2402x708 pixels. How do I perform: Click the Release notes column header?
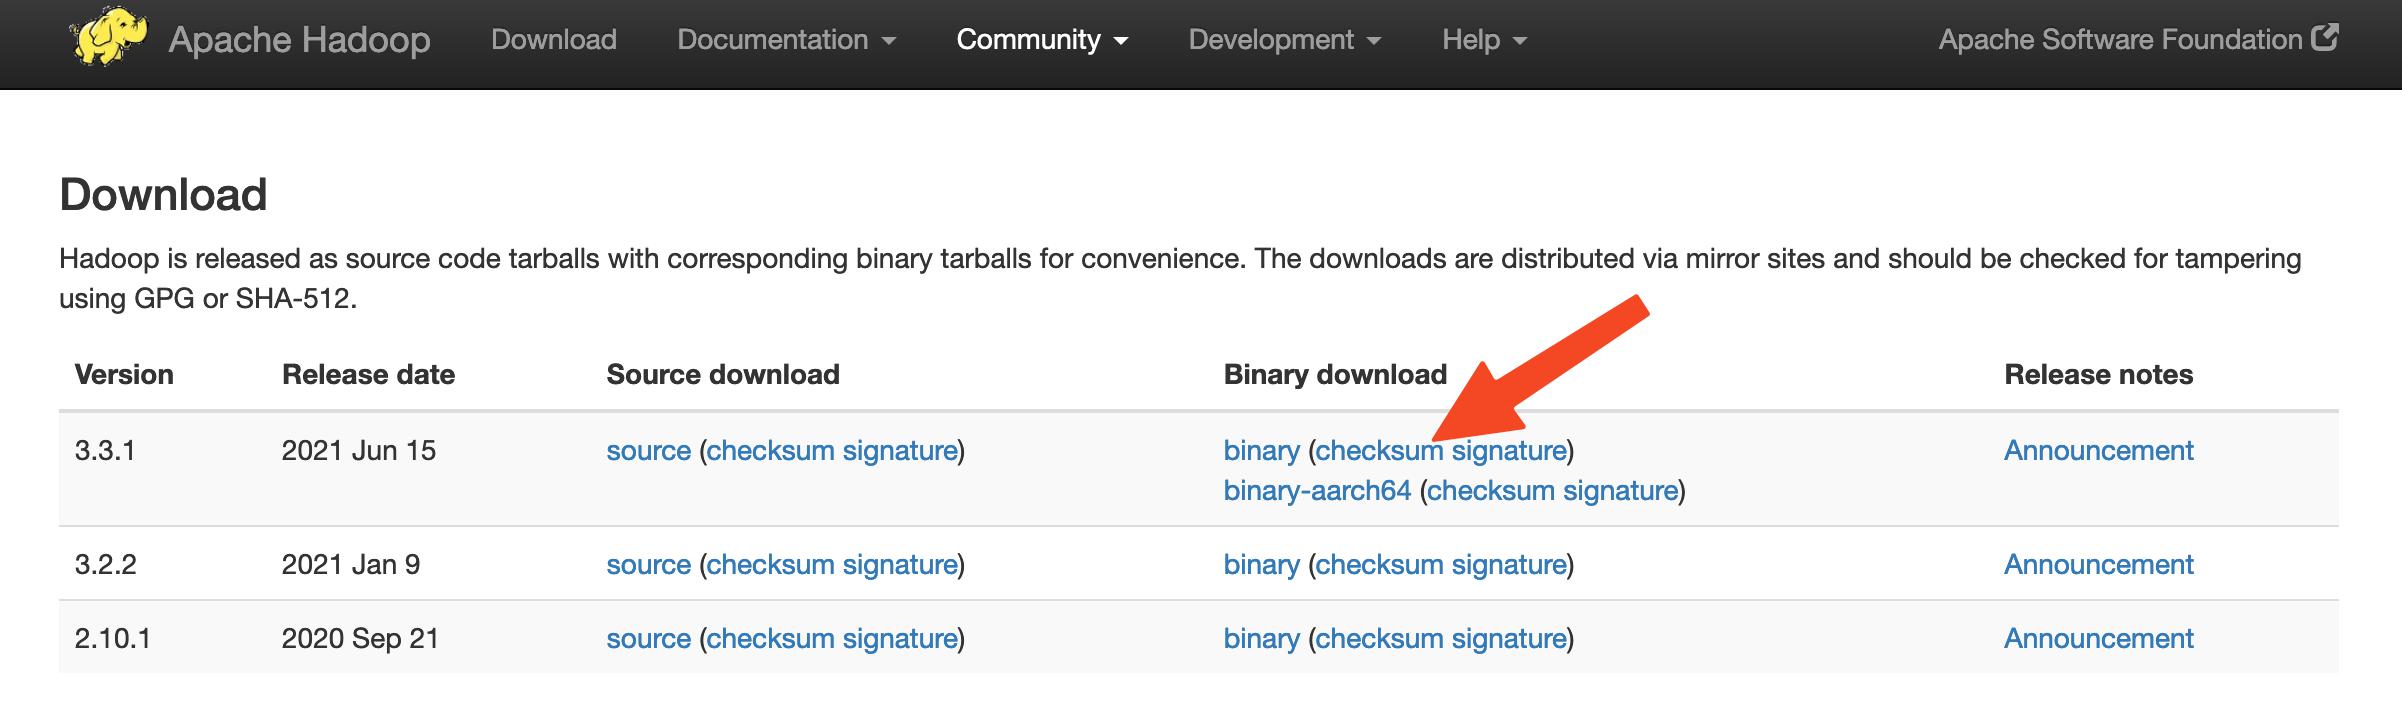tap(2099, 375)
